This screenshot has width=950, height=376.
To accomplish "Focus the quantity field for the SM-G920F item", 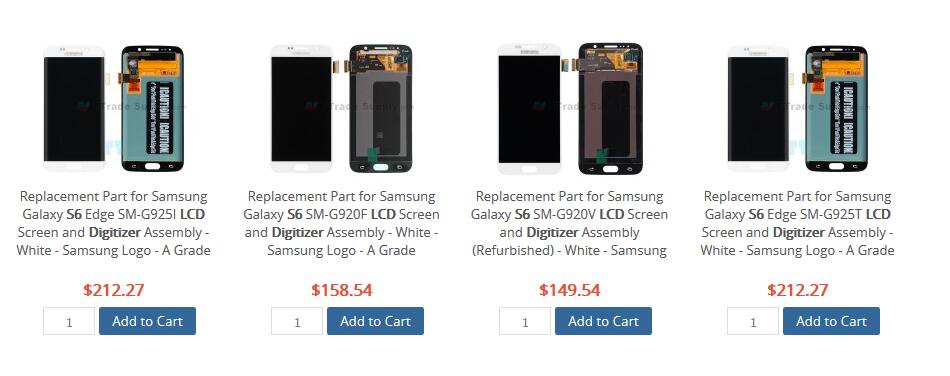I will (x=297, y=321).
